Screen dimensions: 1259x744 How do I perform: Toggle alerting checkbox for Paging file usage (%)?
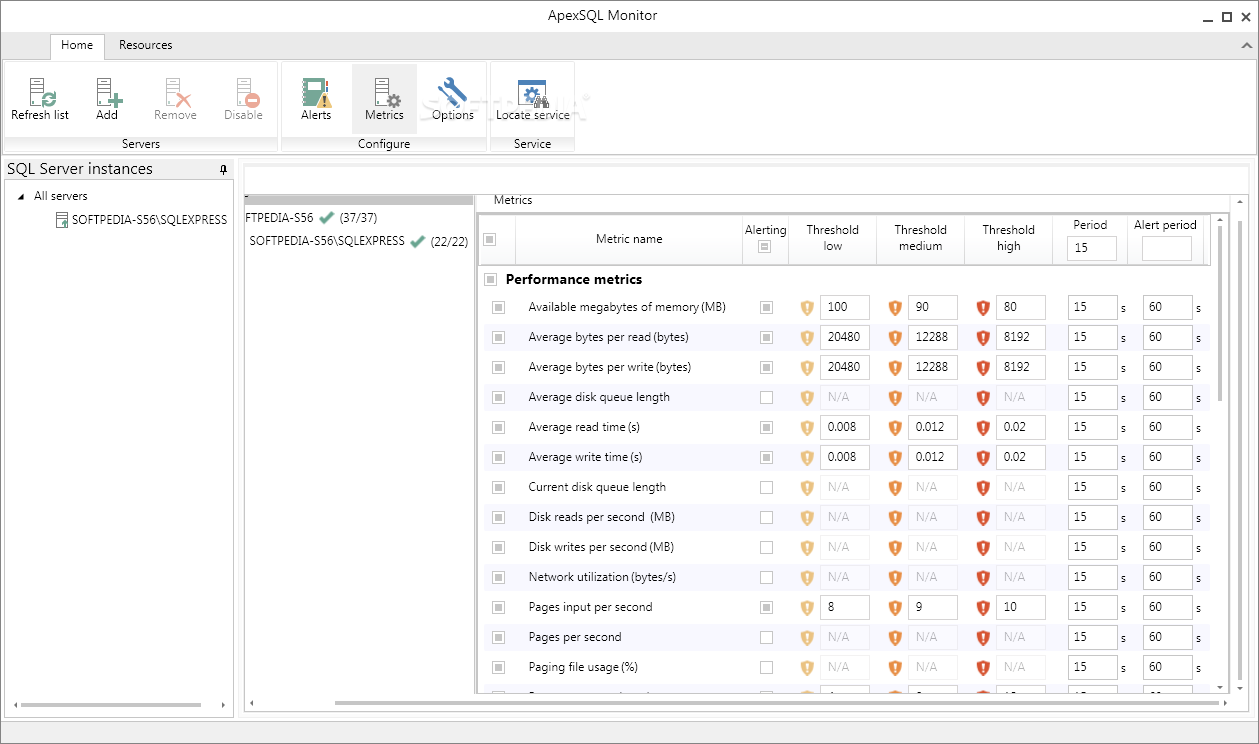(x=766, y=668)
